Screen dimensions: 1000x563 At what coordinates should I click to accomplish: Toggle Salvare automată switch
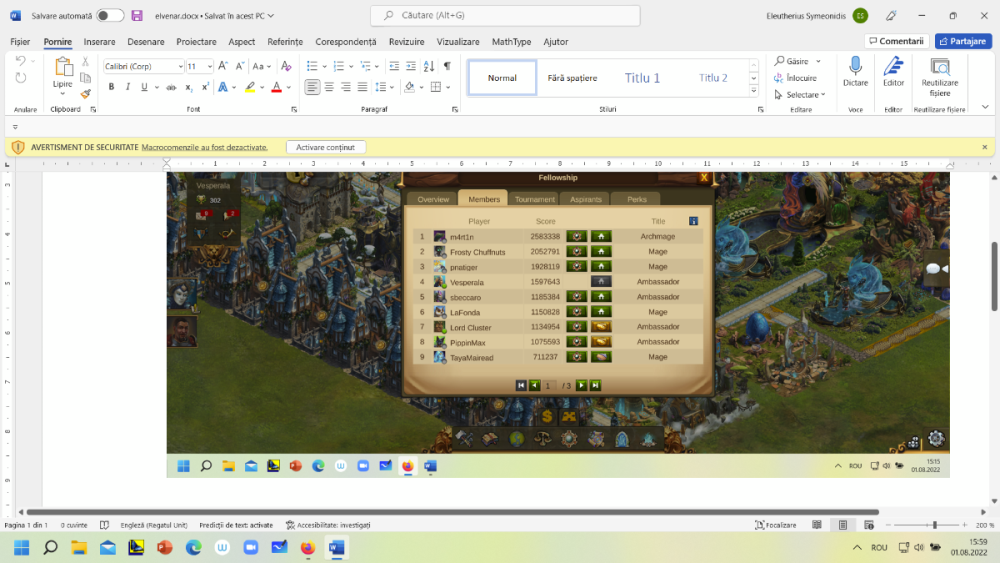pyautogui.click(x=110, y=15)
